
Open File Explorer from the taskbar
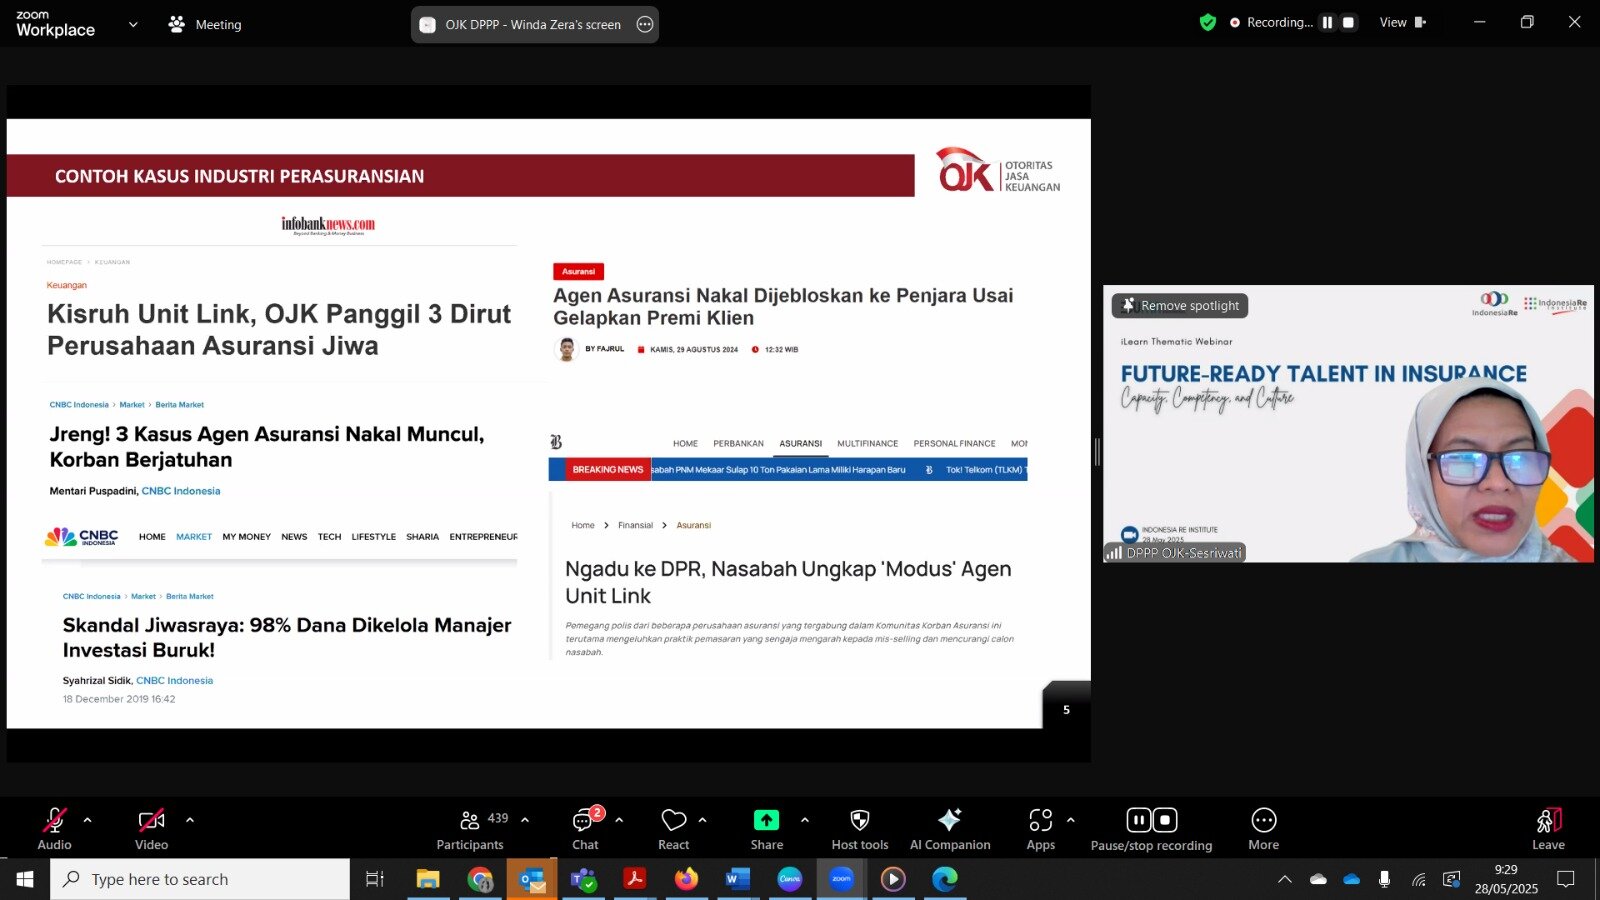tap(428, 879)
